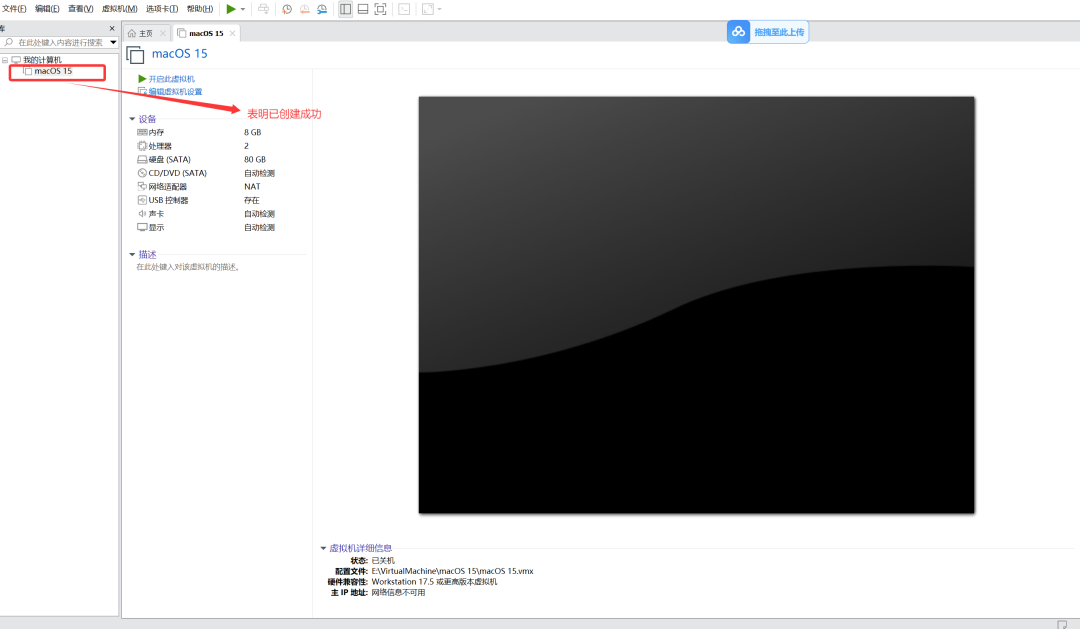Collapse the 描述 section
The width and height of the screenshot is (1080, 629).
(132, 255)
